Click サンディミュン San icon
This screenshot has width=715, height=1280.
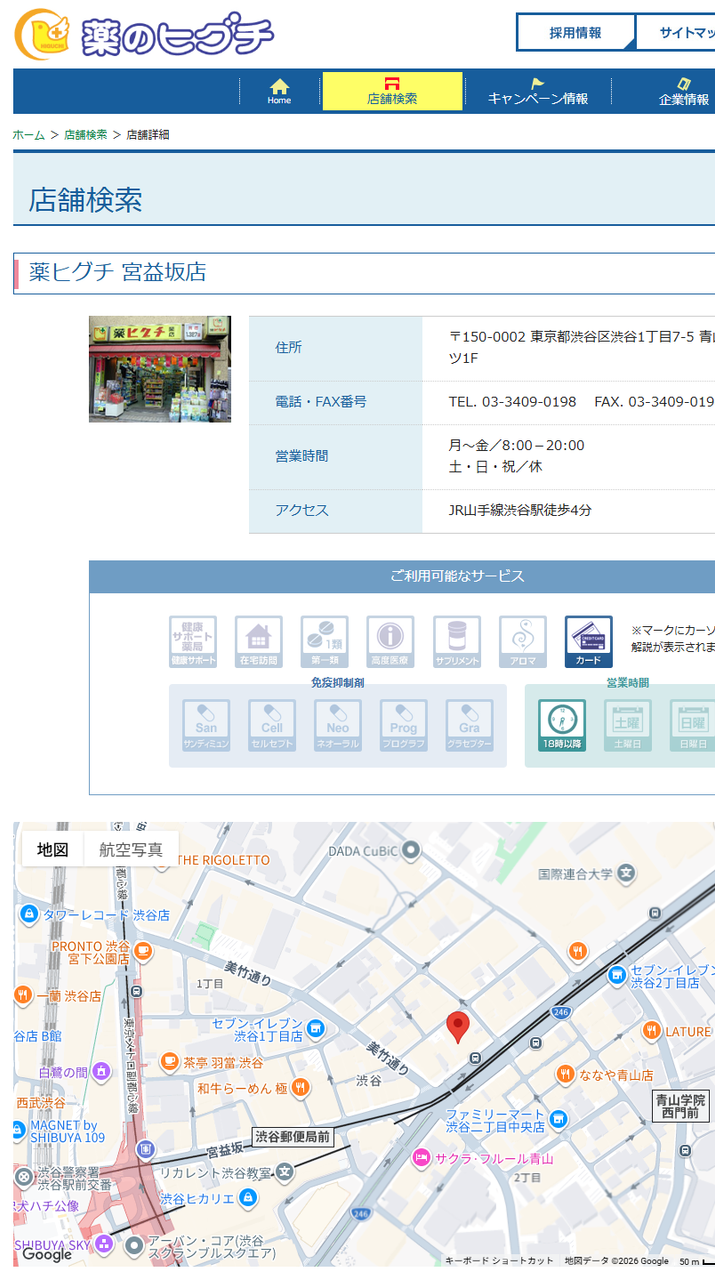(x=206, y=726)
